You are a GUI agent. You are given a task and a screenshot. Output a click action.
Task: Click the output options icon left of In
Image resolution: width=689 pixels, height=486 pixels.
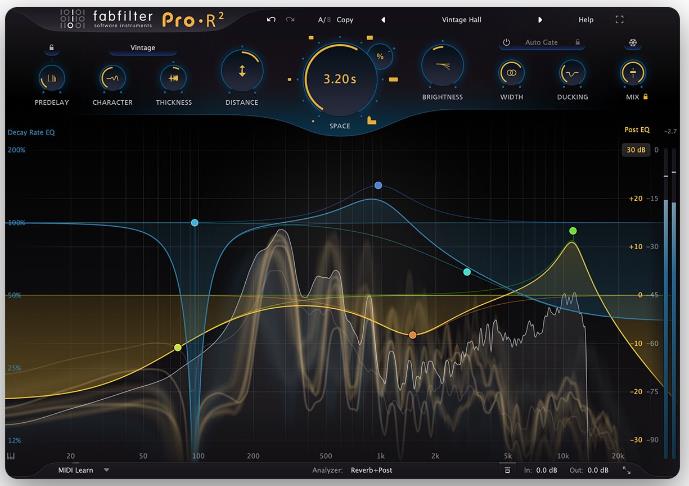(507, 470)
